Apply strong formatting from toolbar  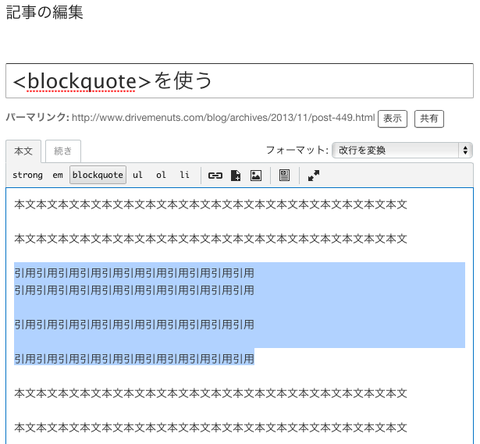click(x=28, y=175)
